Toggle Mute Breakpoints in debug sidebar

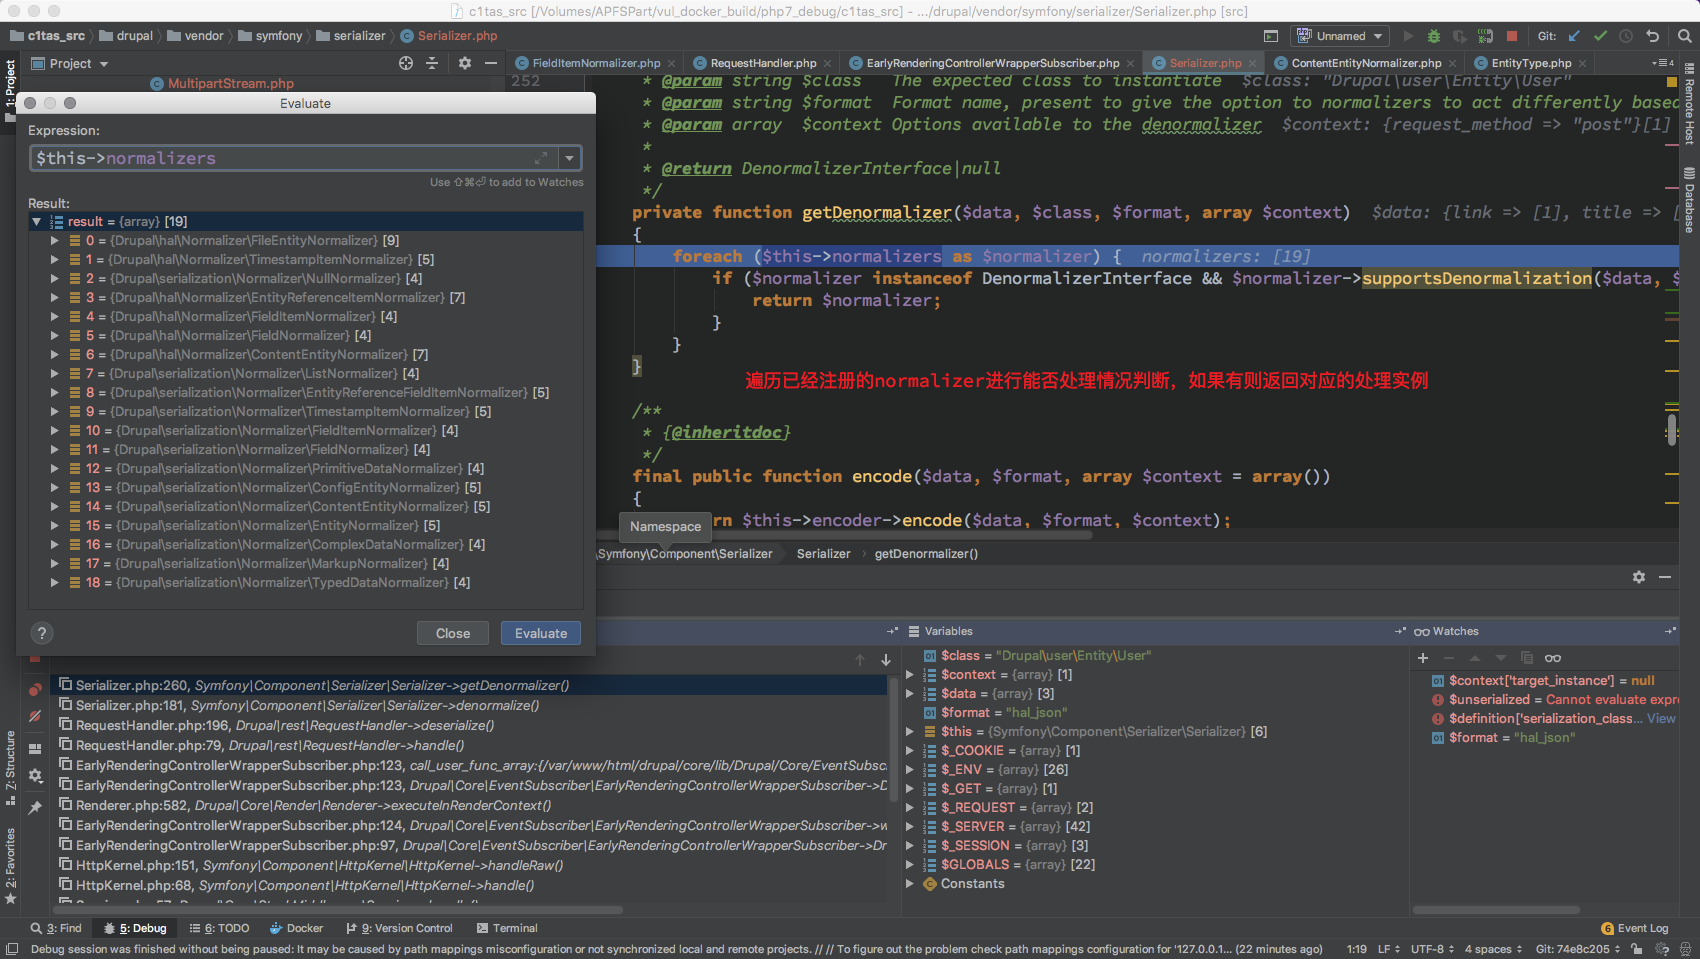[35, 716]
